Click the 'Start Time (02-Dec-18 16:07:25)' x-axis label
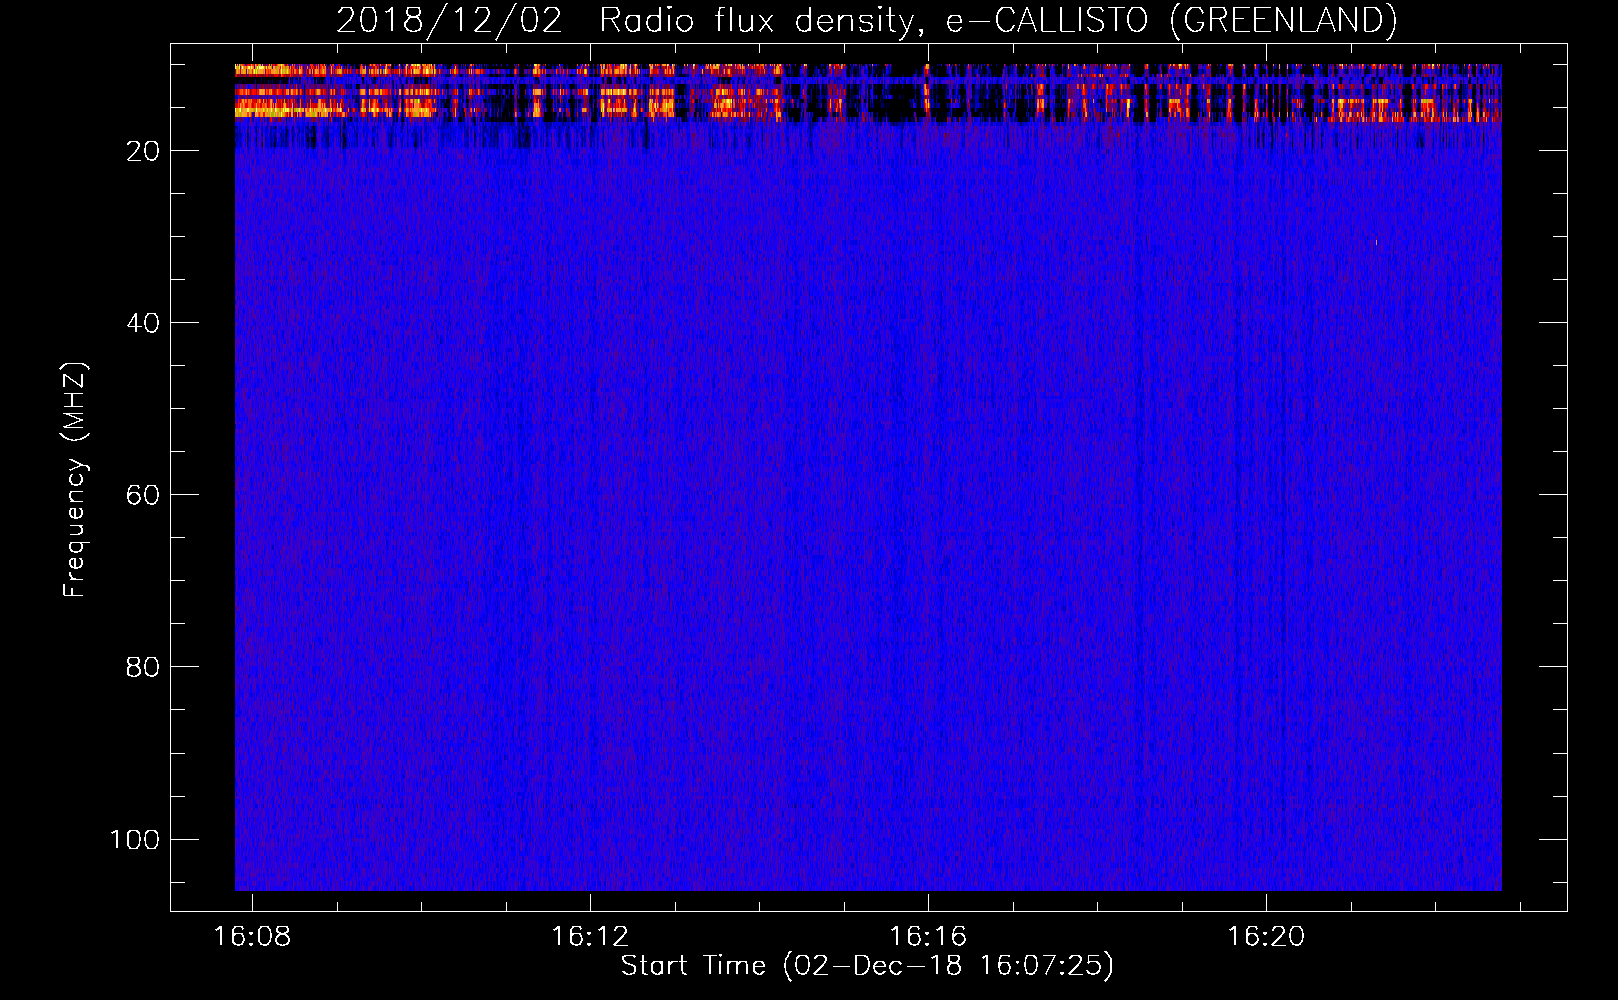 click(x=867, y=966)
